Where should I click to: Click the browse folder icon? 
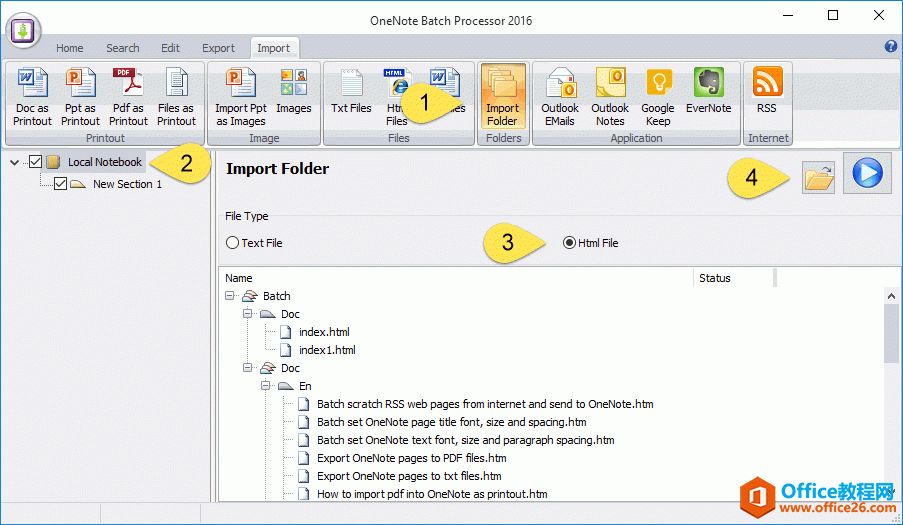818,177
